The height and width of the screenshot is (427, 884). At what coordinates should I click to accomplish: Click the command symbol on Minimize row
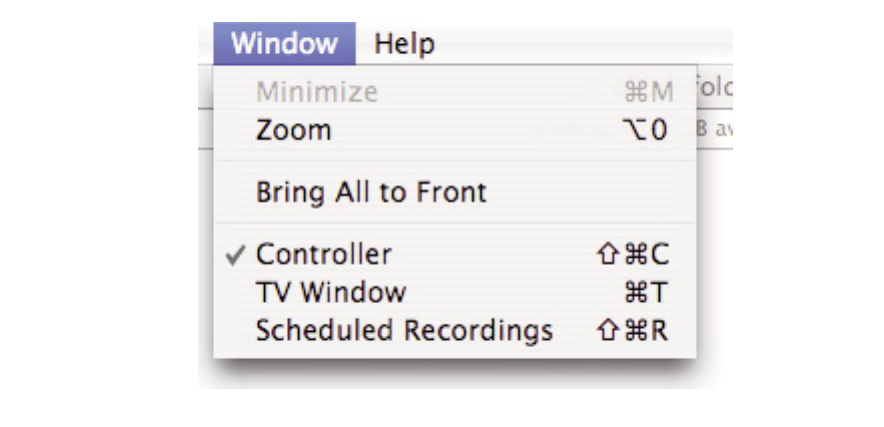[x=636, y=93]
